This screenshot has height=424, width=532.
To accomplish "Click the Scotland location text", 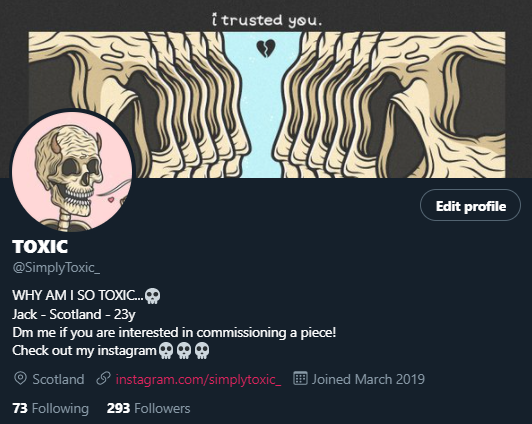I will pyautogui.click(x=58, y=379).
